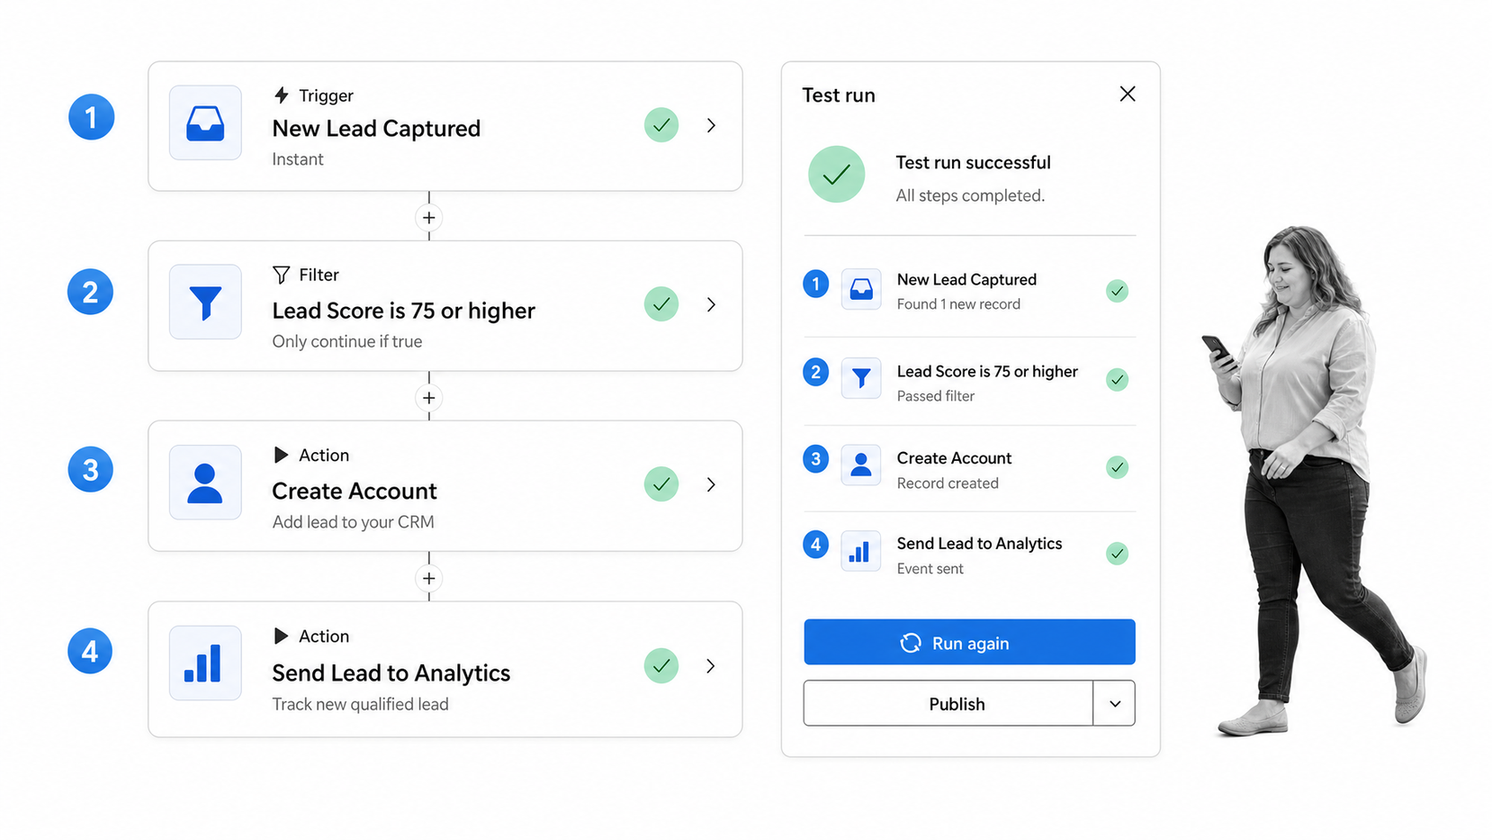This screenshot has width=1492, height=840.
Task: Add a step after Create Account
Action: [429, 578]
